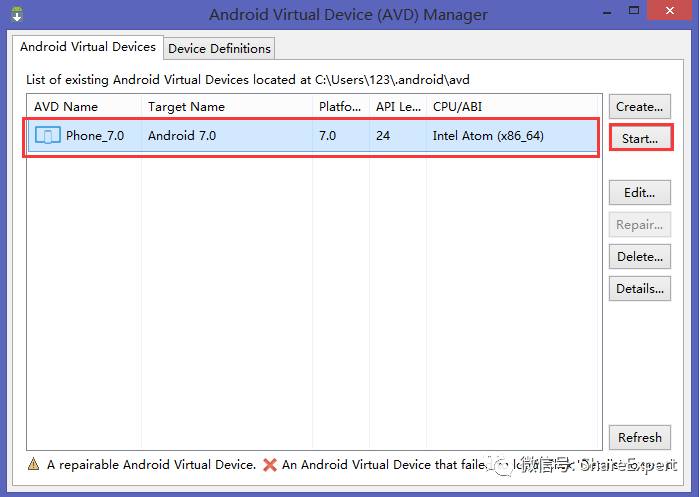Screen dimensions: 699x497
Task: Open the Create... AVD dialog
Action: (x=639, y=107)
